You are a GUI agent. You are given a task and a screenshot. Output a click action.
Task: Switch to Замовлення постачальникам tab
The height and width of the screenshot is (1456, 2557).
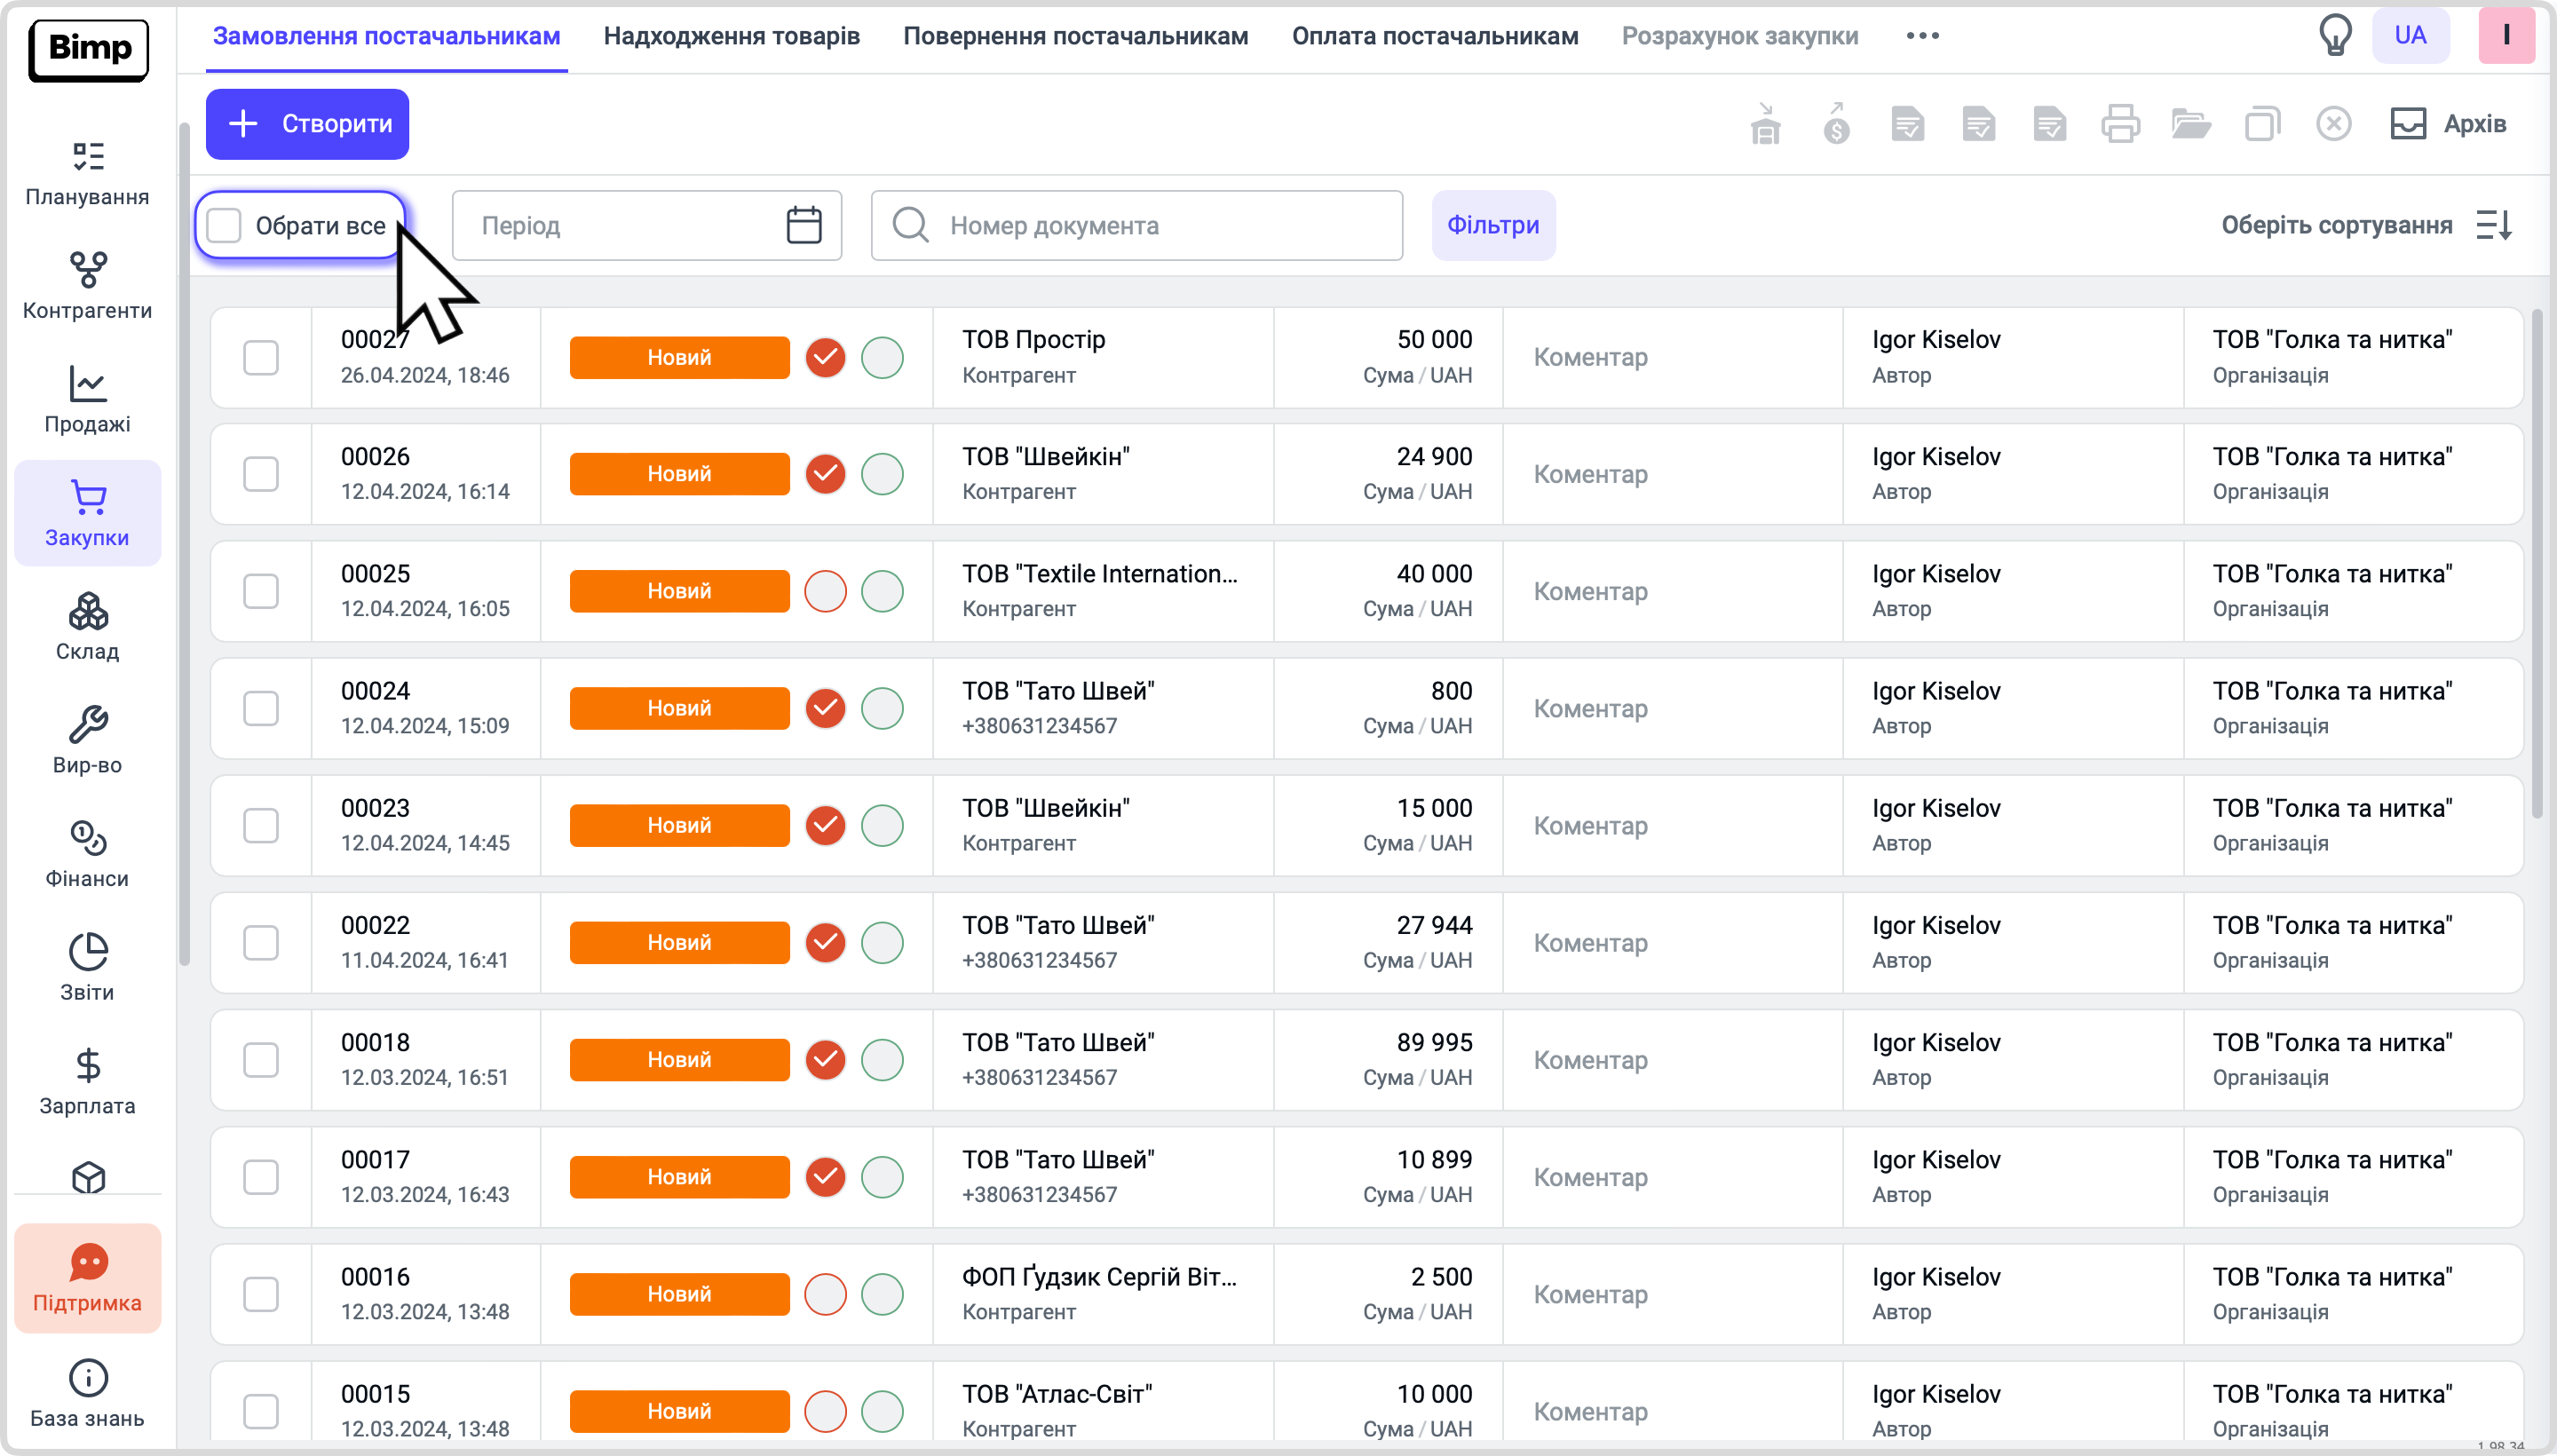pyautogui.click(x=386, y=36)
